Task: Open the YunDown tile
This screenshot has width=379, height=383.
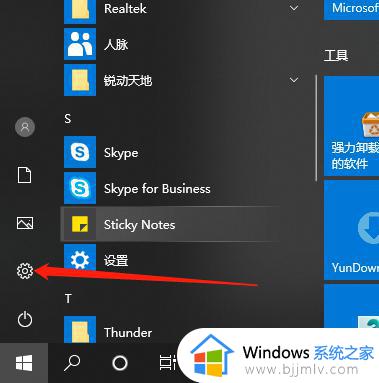Action: tap(351, 230)
